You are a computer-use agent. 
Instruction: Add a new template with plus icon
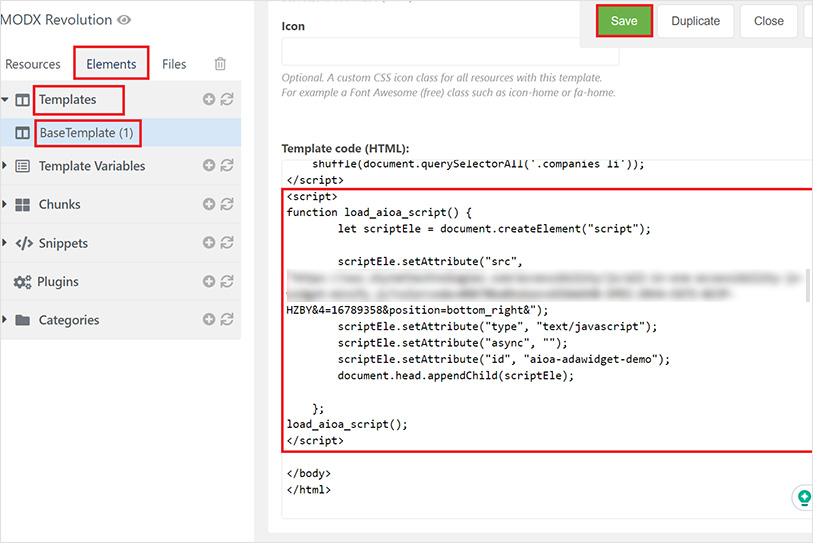point(209,99)
